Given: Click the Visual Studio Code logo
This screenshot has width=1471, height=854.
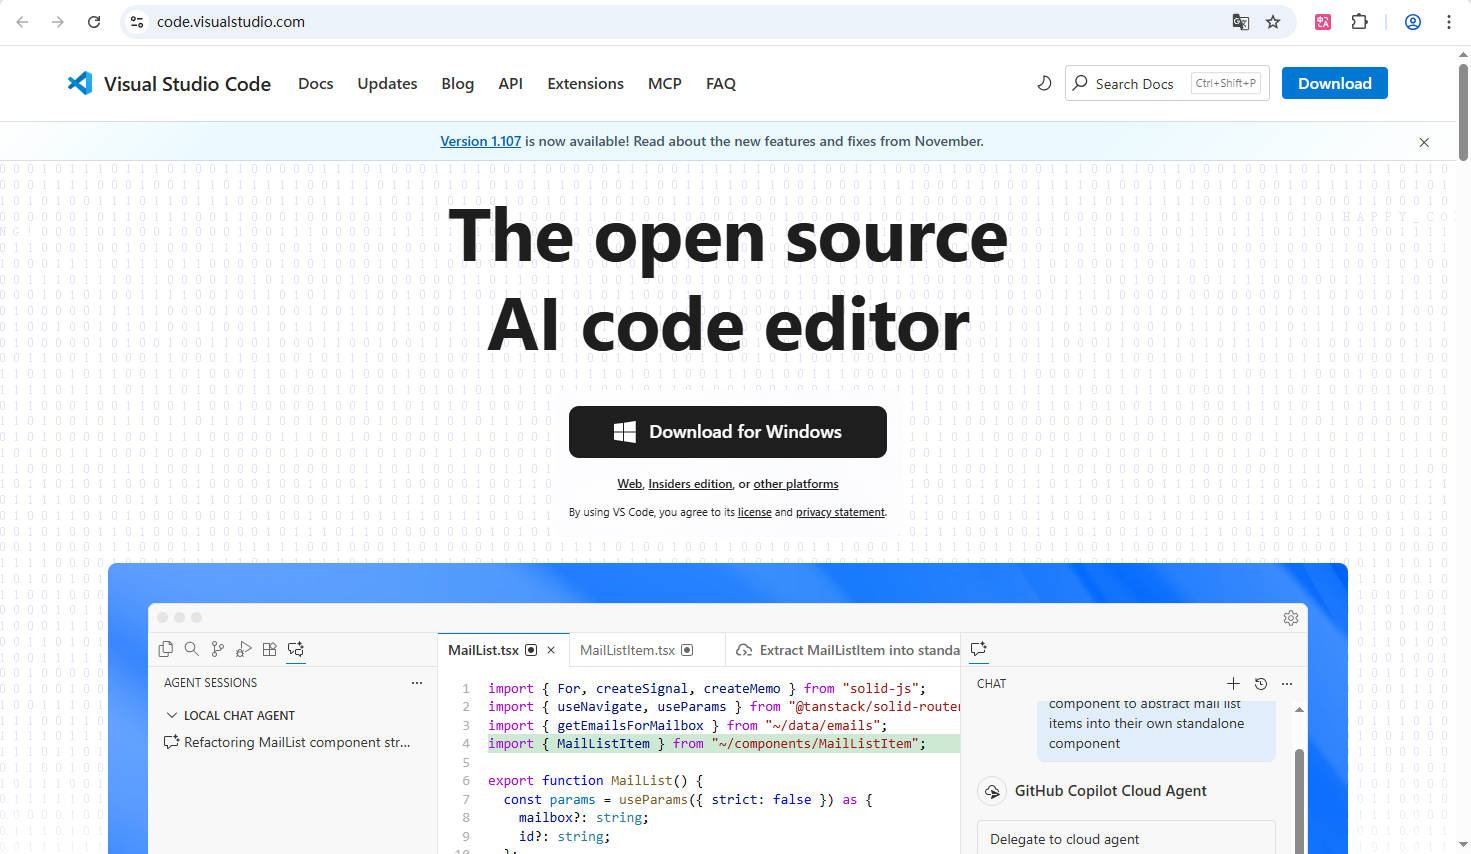Looking at the screenshot, I should (80, 84).
